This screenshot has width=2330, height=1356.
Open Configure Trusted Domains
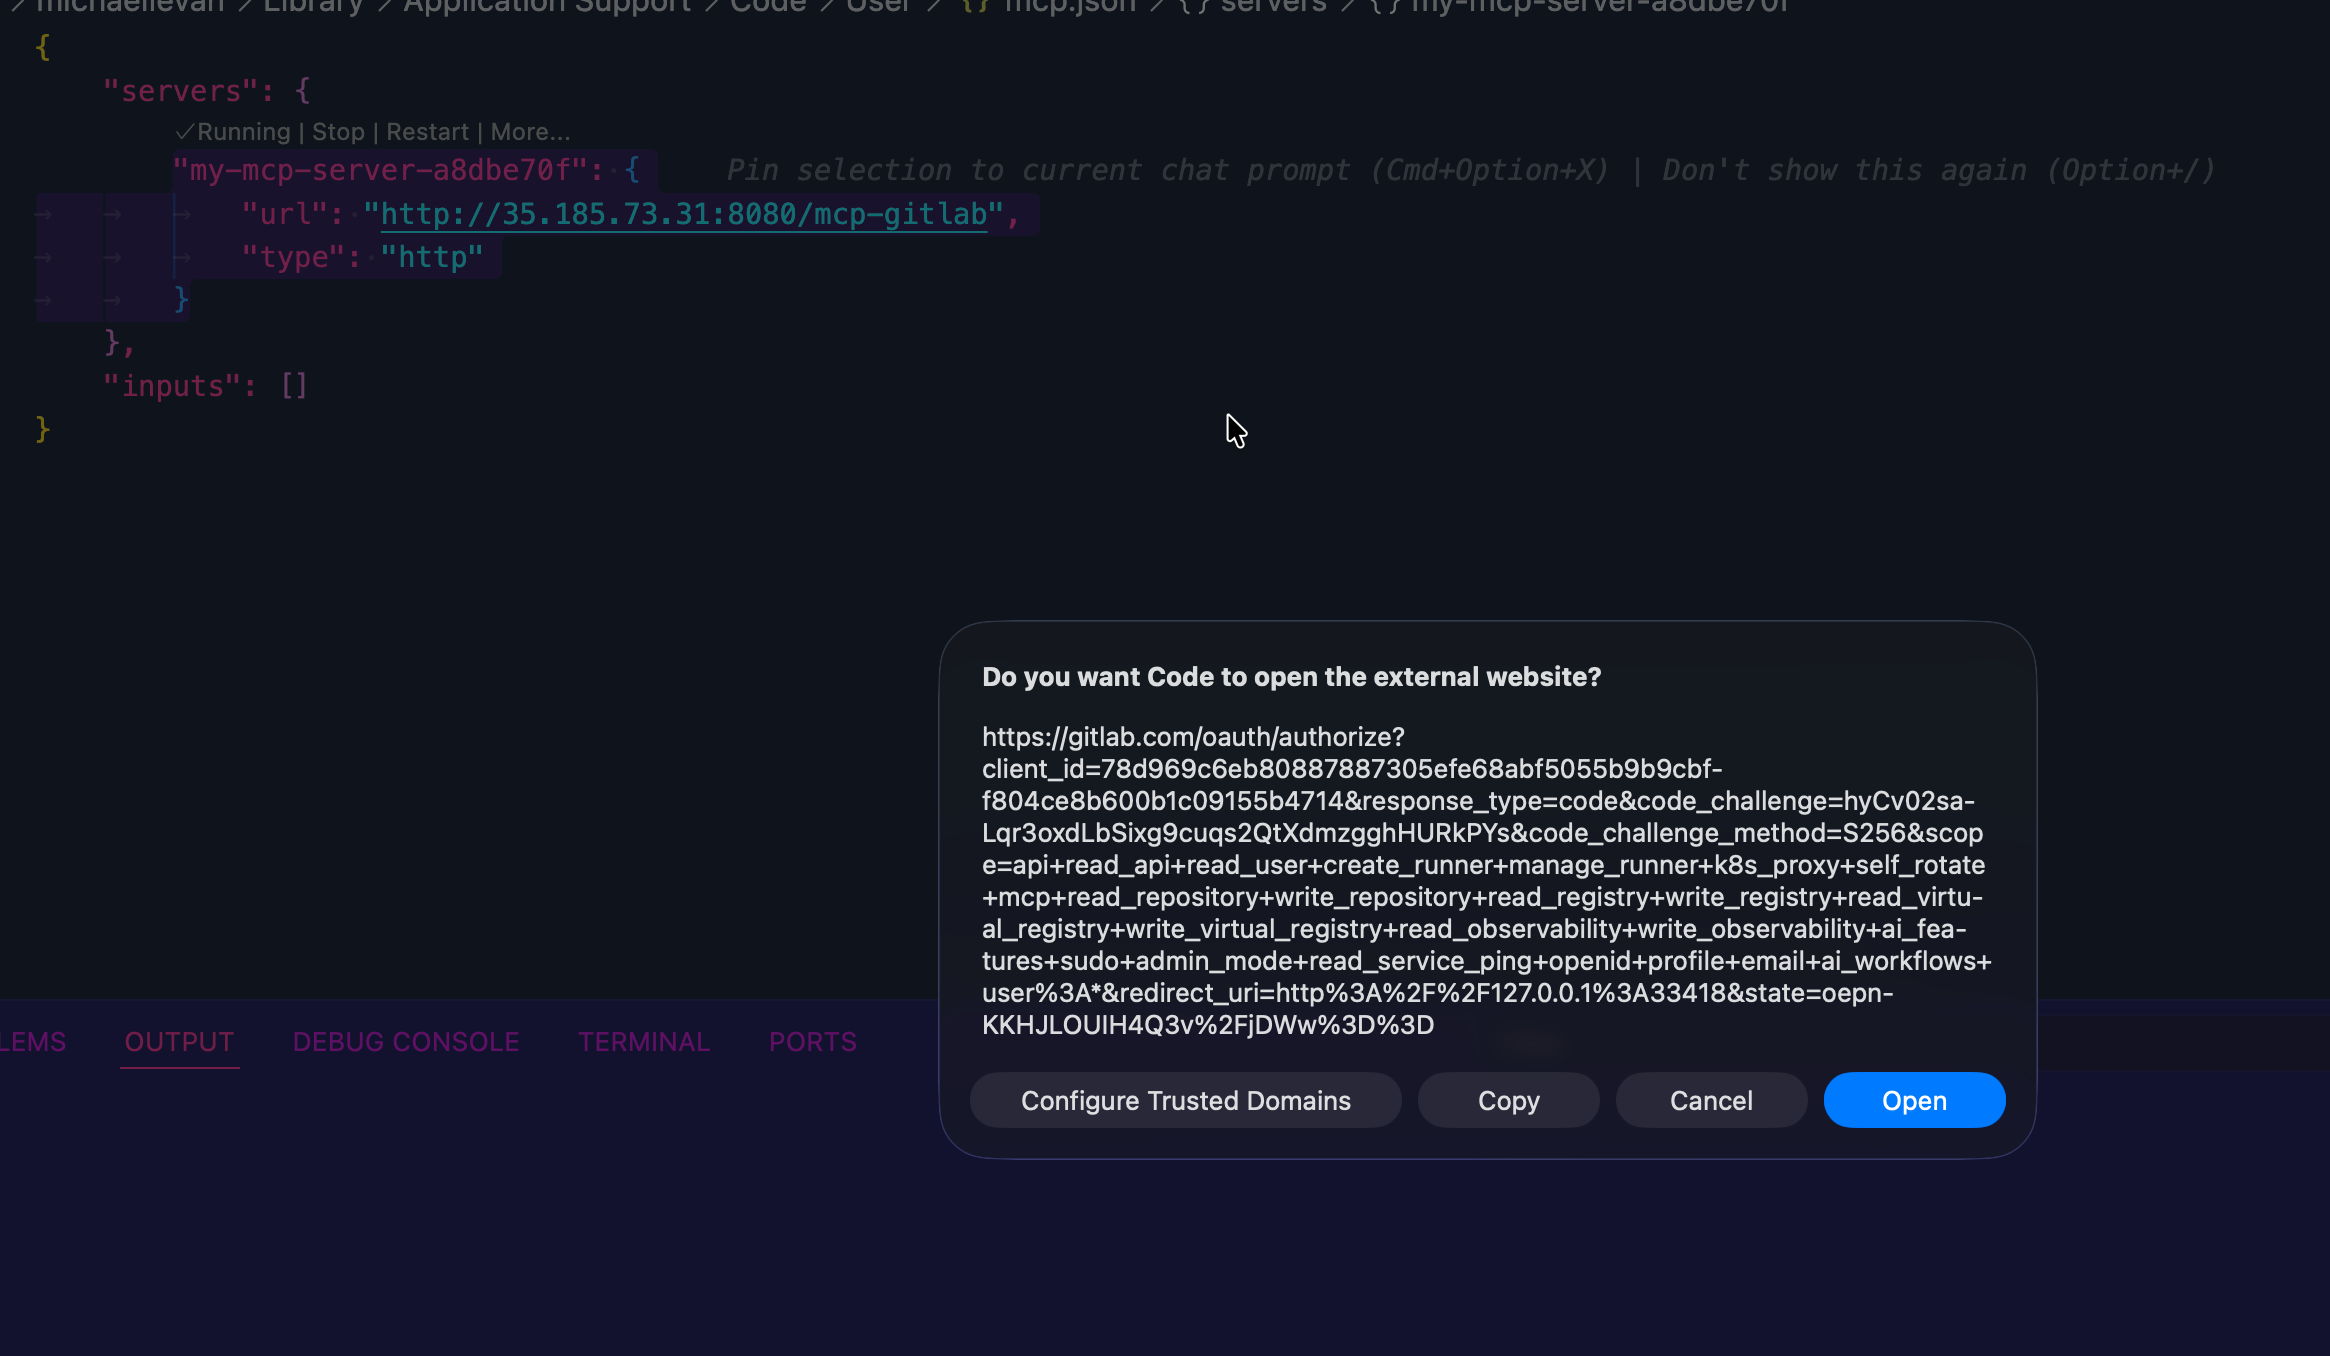(1185, 1101)
